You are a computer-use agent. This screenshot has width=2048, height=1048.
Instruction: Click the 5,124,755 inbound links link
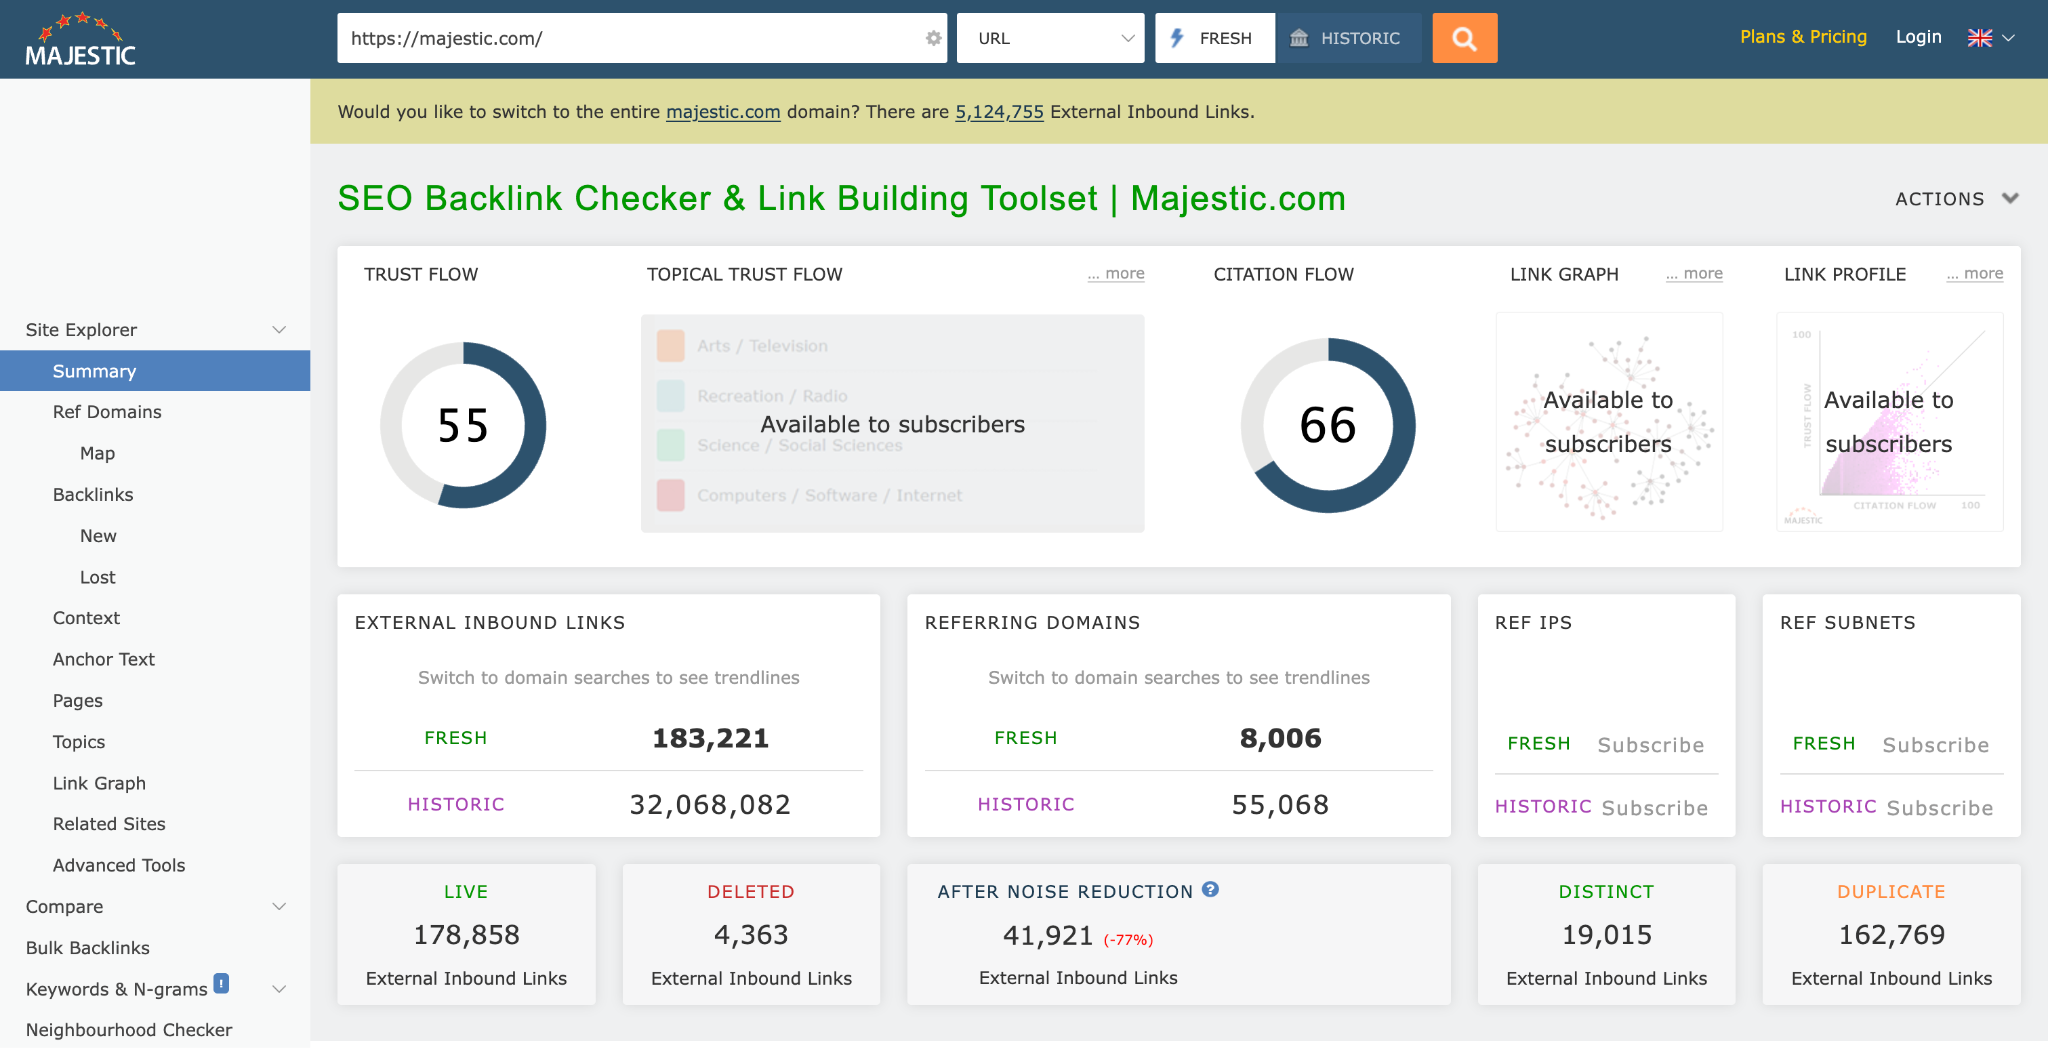999,112
